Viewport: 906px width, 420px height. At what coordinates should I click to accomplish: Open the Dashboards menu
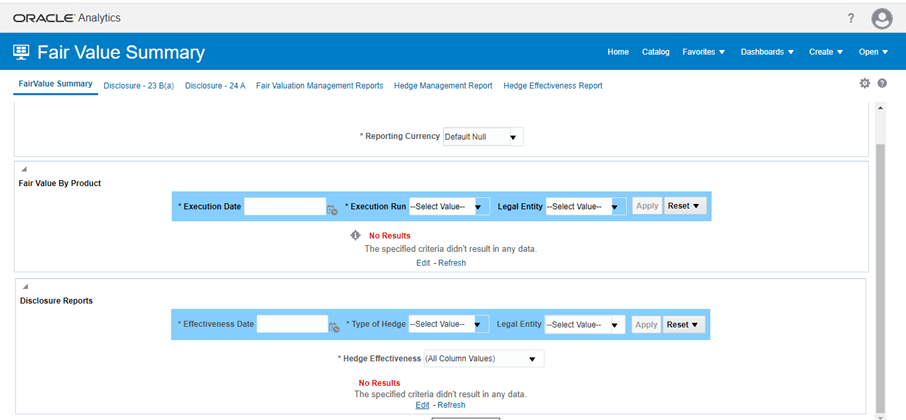767,52
